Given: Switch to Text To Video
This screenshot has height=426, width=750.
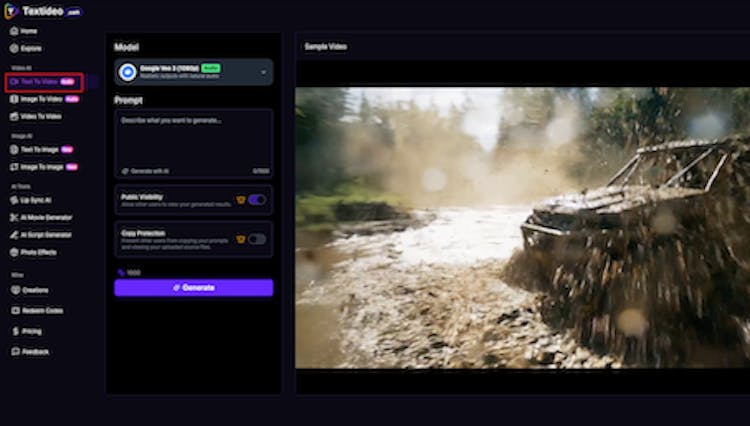Looking at the screenshot, I should click(x=40, y=81).
